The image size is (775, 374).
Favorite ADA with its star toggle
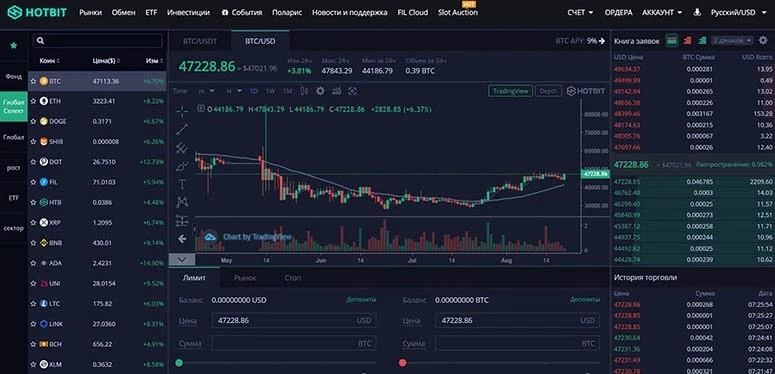click(x=33, y=263)
